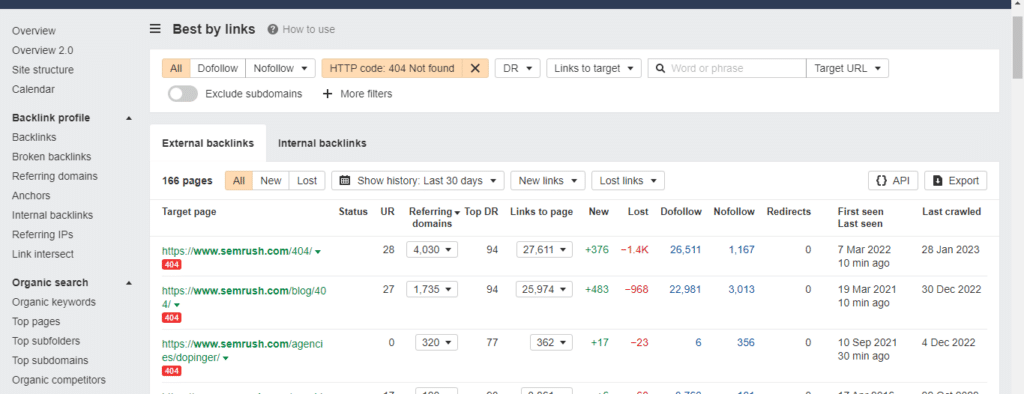
Task: Sort by Referring domains column
Action: (434, 218)
